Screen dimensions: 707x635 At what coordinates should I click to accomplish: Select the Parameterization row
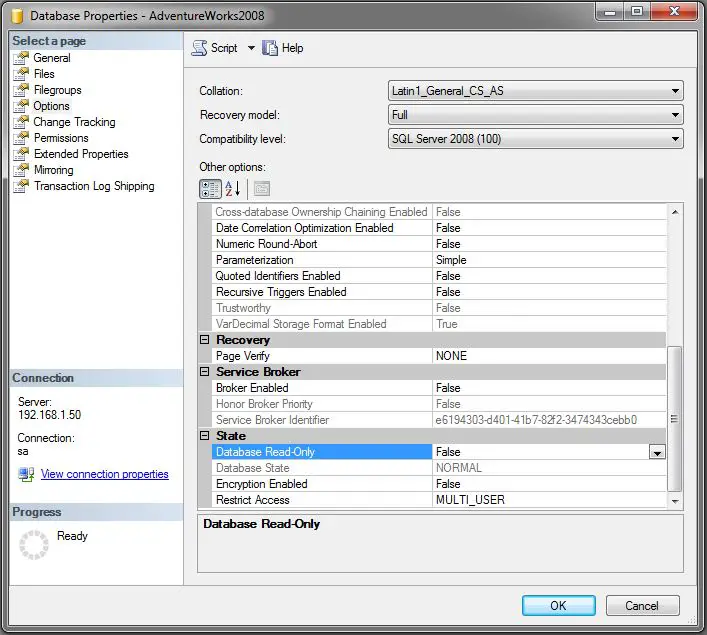(439, 260)
